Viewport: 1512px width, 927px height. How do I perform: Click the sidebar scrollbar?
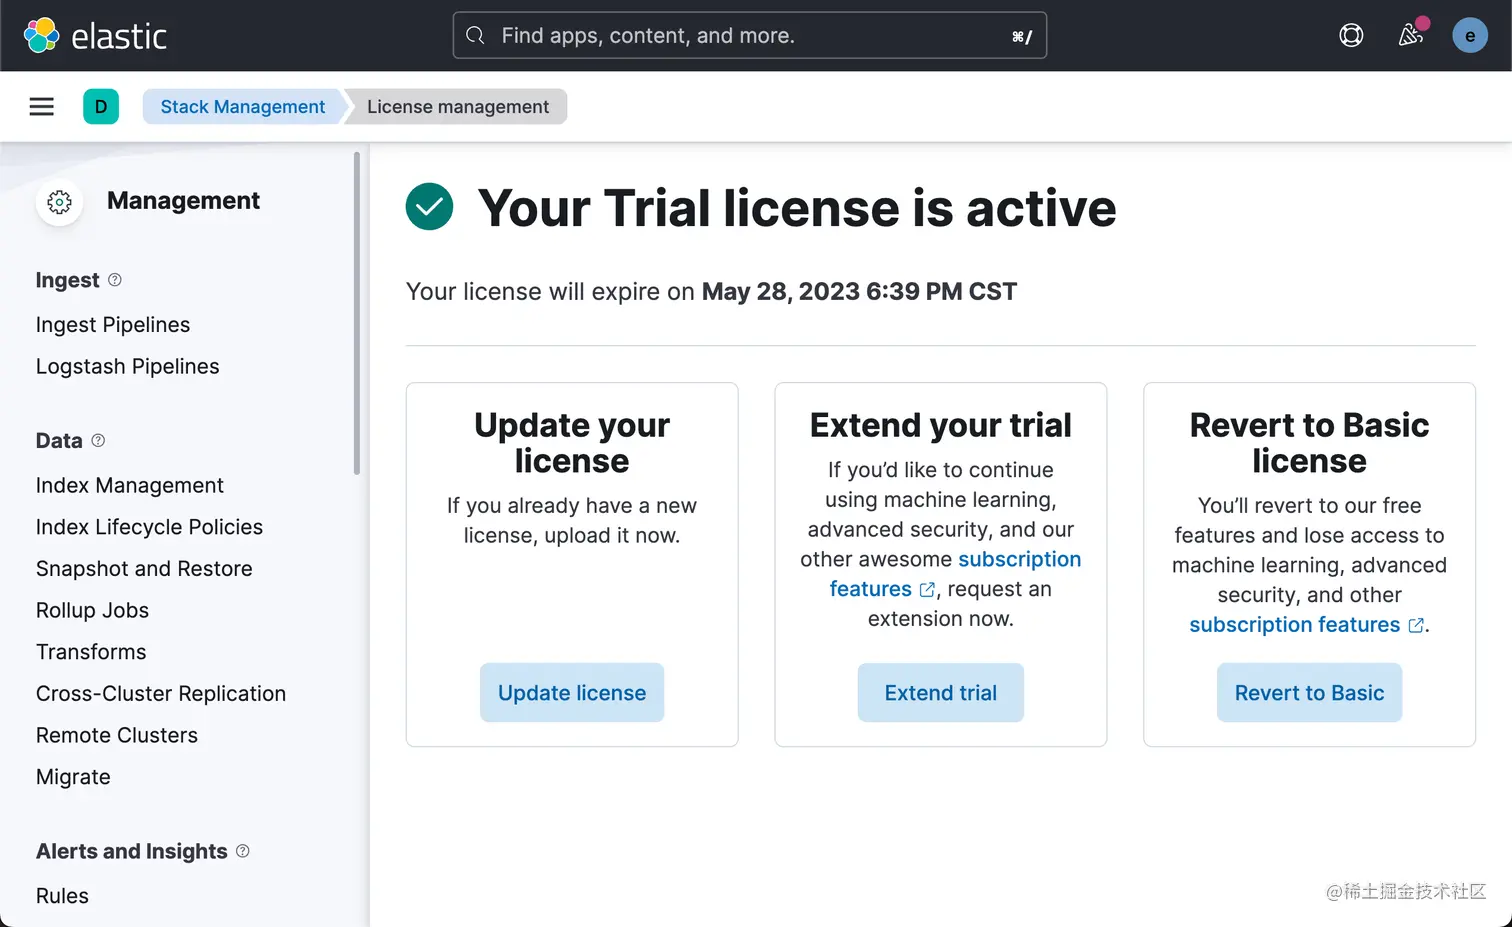pos(357,313)
